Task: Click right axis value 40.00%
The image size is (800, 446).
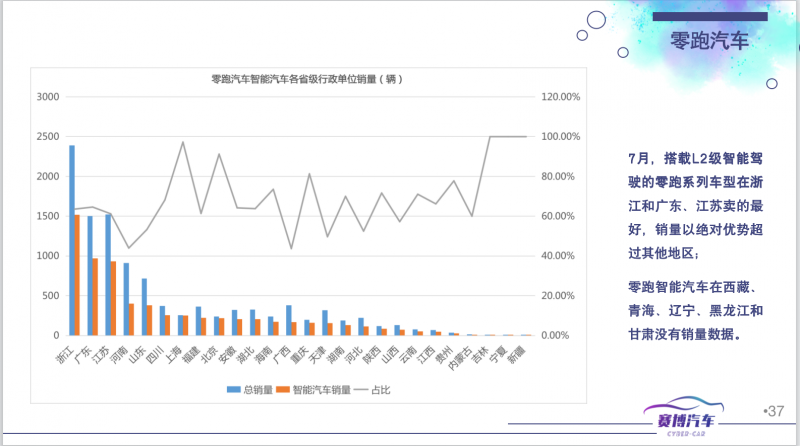Action: (558, 256)
